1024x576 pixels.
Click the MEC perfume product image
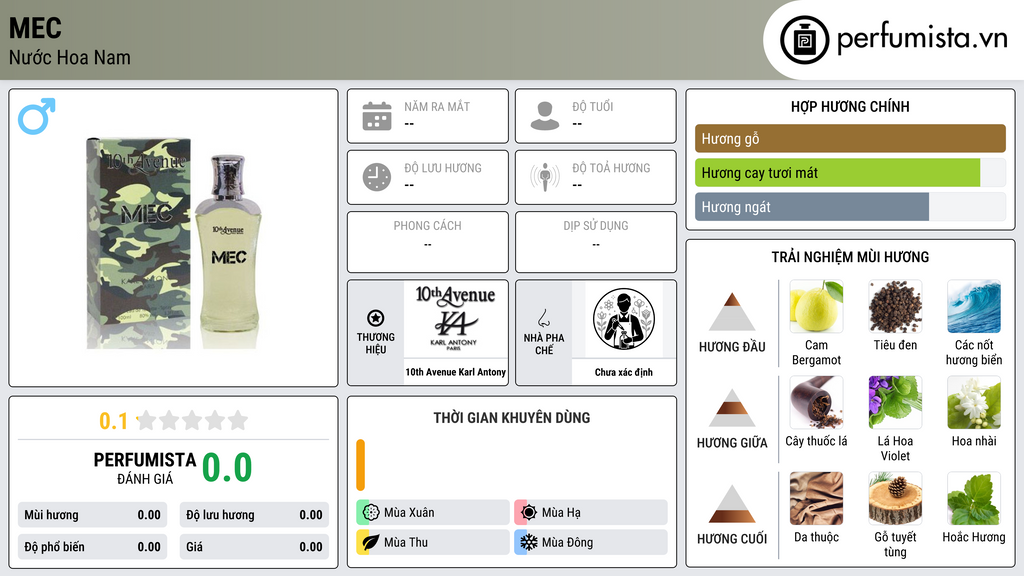[174, 243]
